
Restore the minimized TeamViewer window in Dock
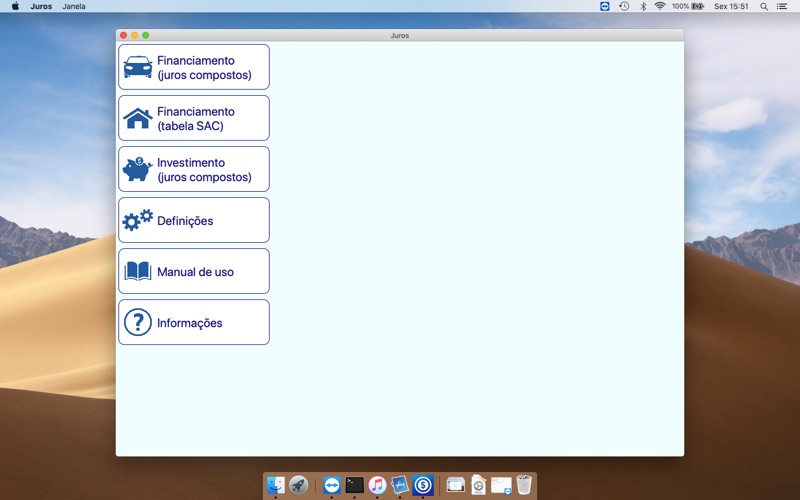click(501, 485)
